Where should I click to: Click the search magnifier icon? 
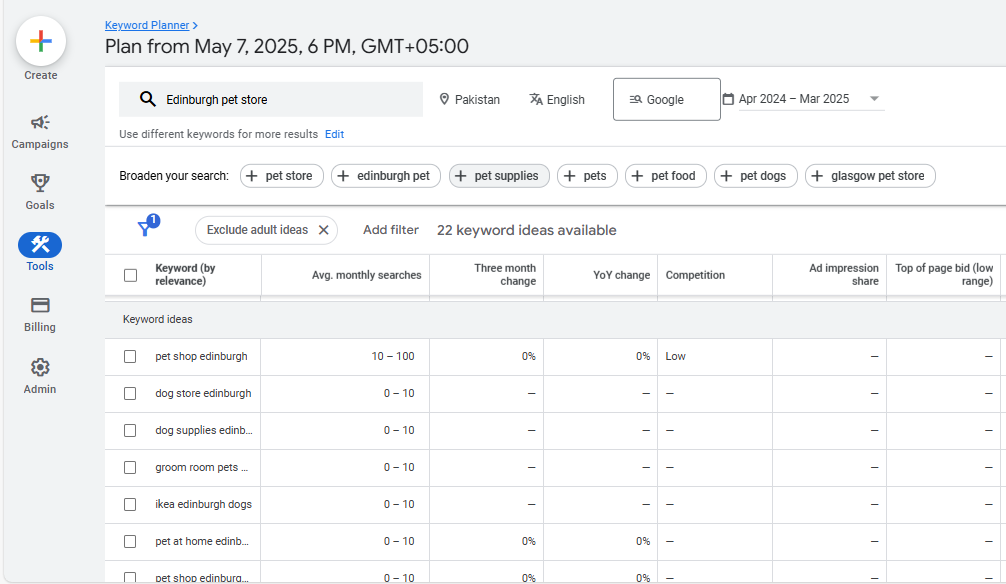click(x=148, y=99)
